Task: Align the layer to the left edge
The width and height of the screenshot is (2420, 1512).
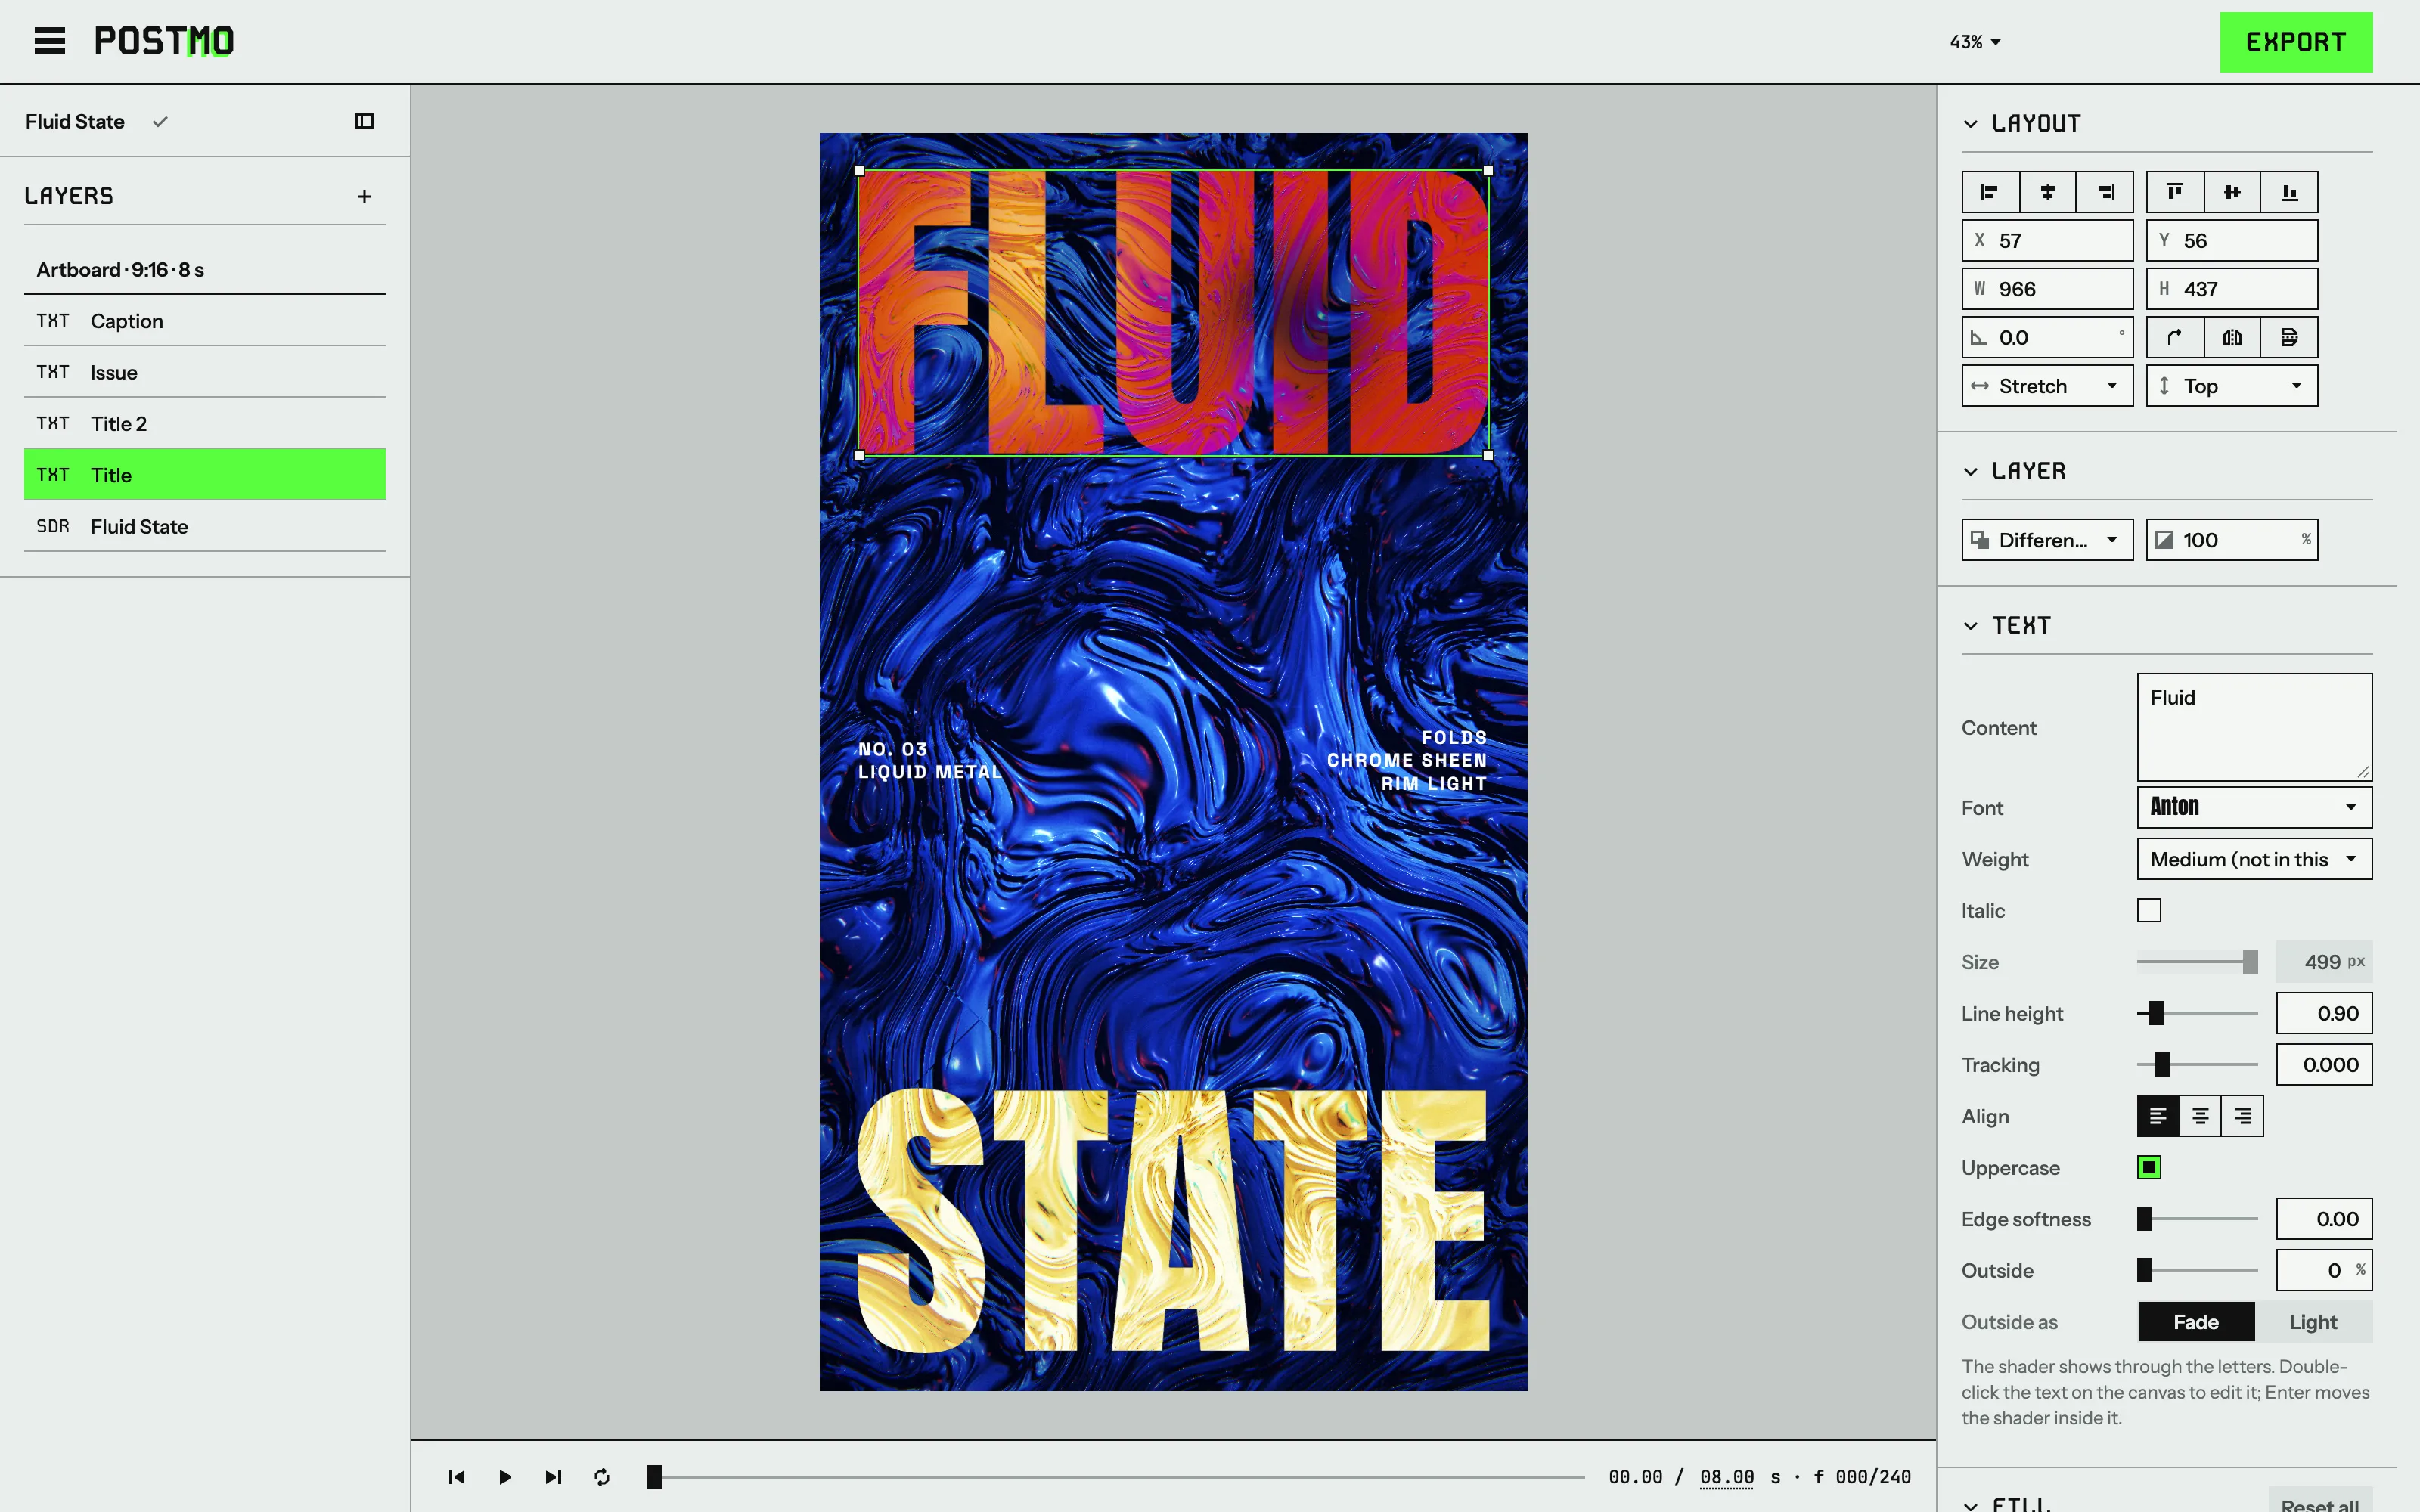Action: pyautogui.click(x=1990, y=192)
